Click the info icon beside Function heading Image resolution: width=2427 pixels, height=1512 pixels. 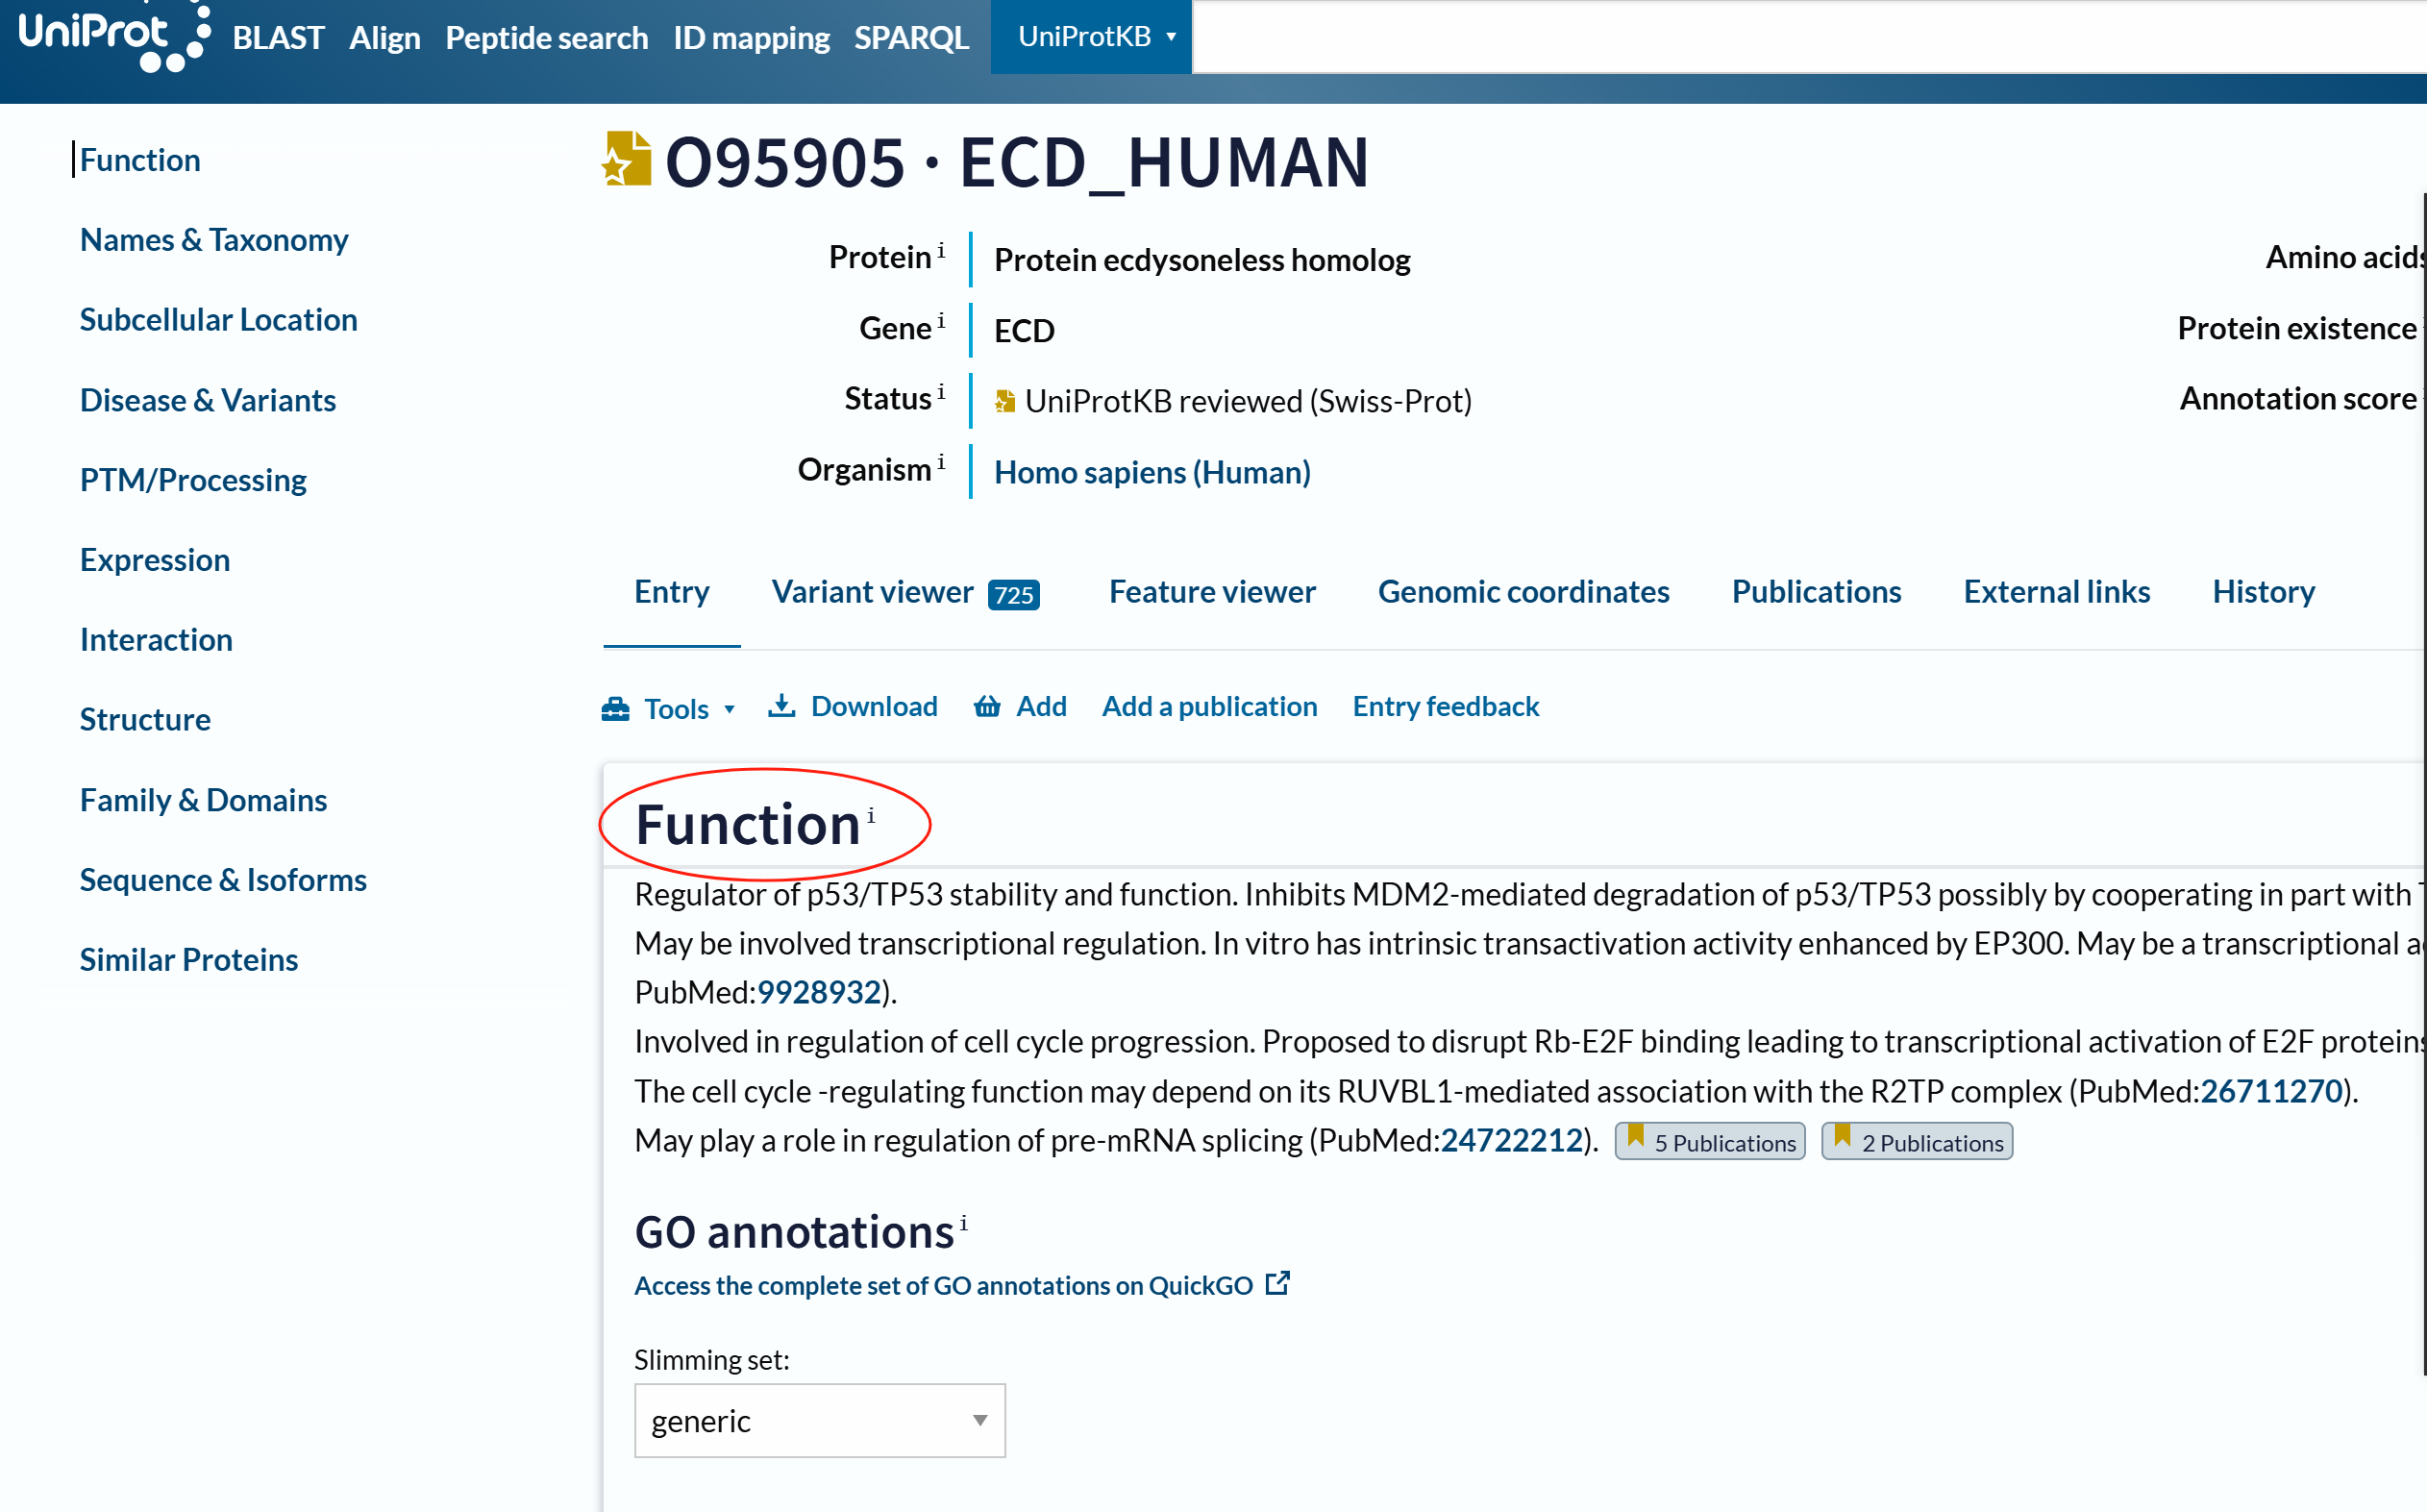[871, 816]
